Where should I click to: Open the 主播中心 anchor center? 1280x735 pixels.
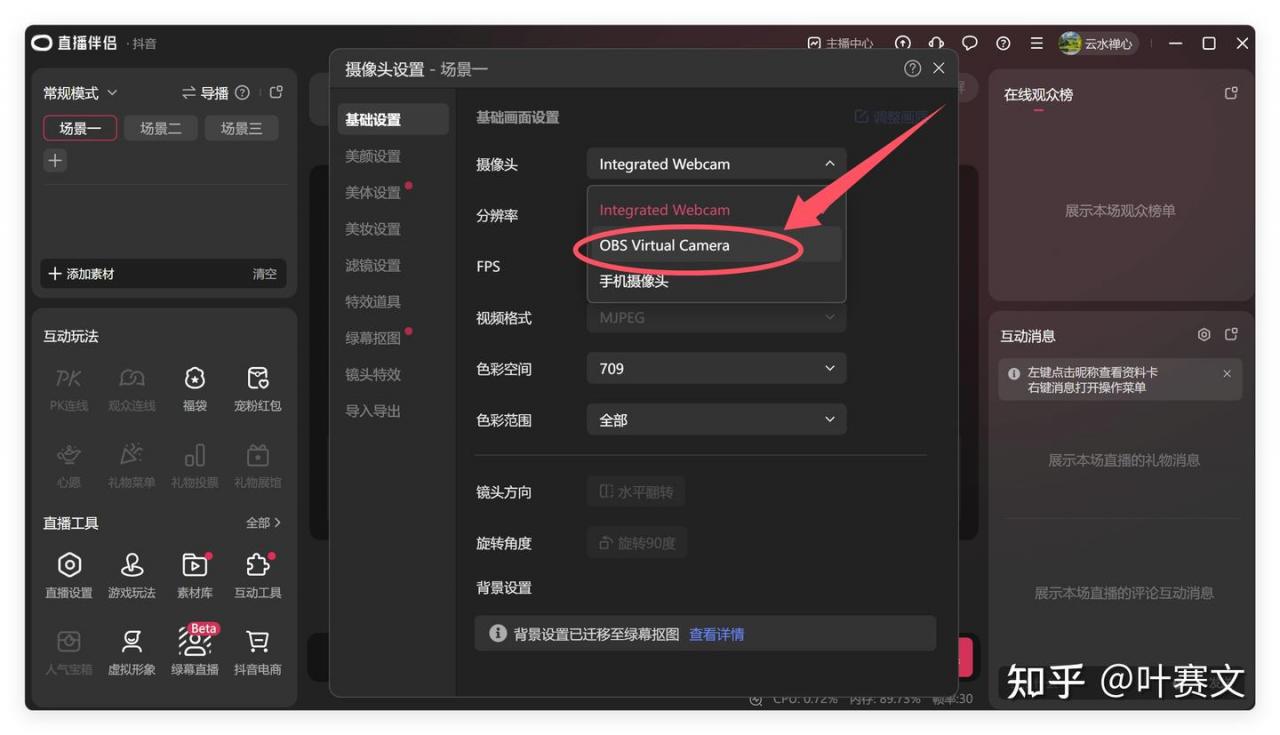(x=840, y=44)
